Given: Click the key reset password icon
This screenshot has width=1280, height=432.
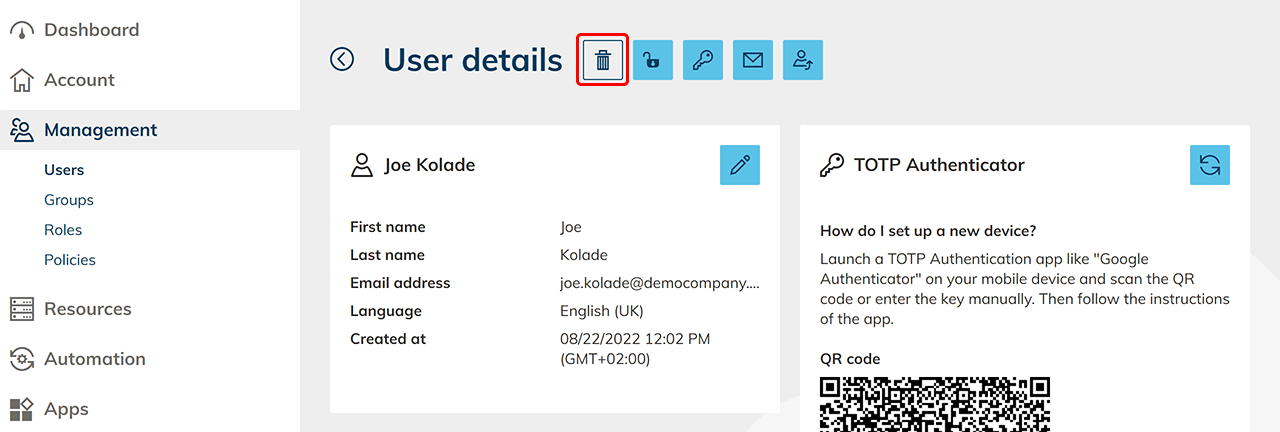Looking at the screenshot, I should point(703,60).
